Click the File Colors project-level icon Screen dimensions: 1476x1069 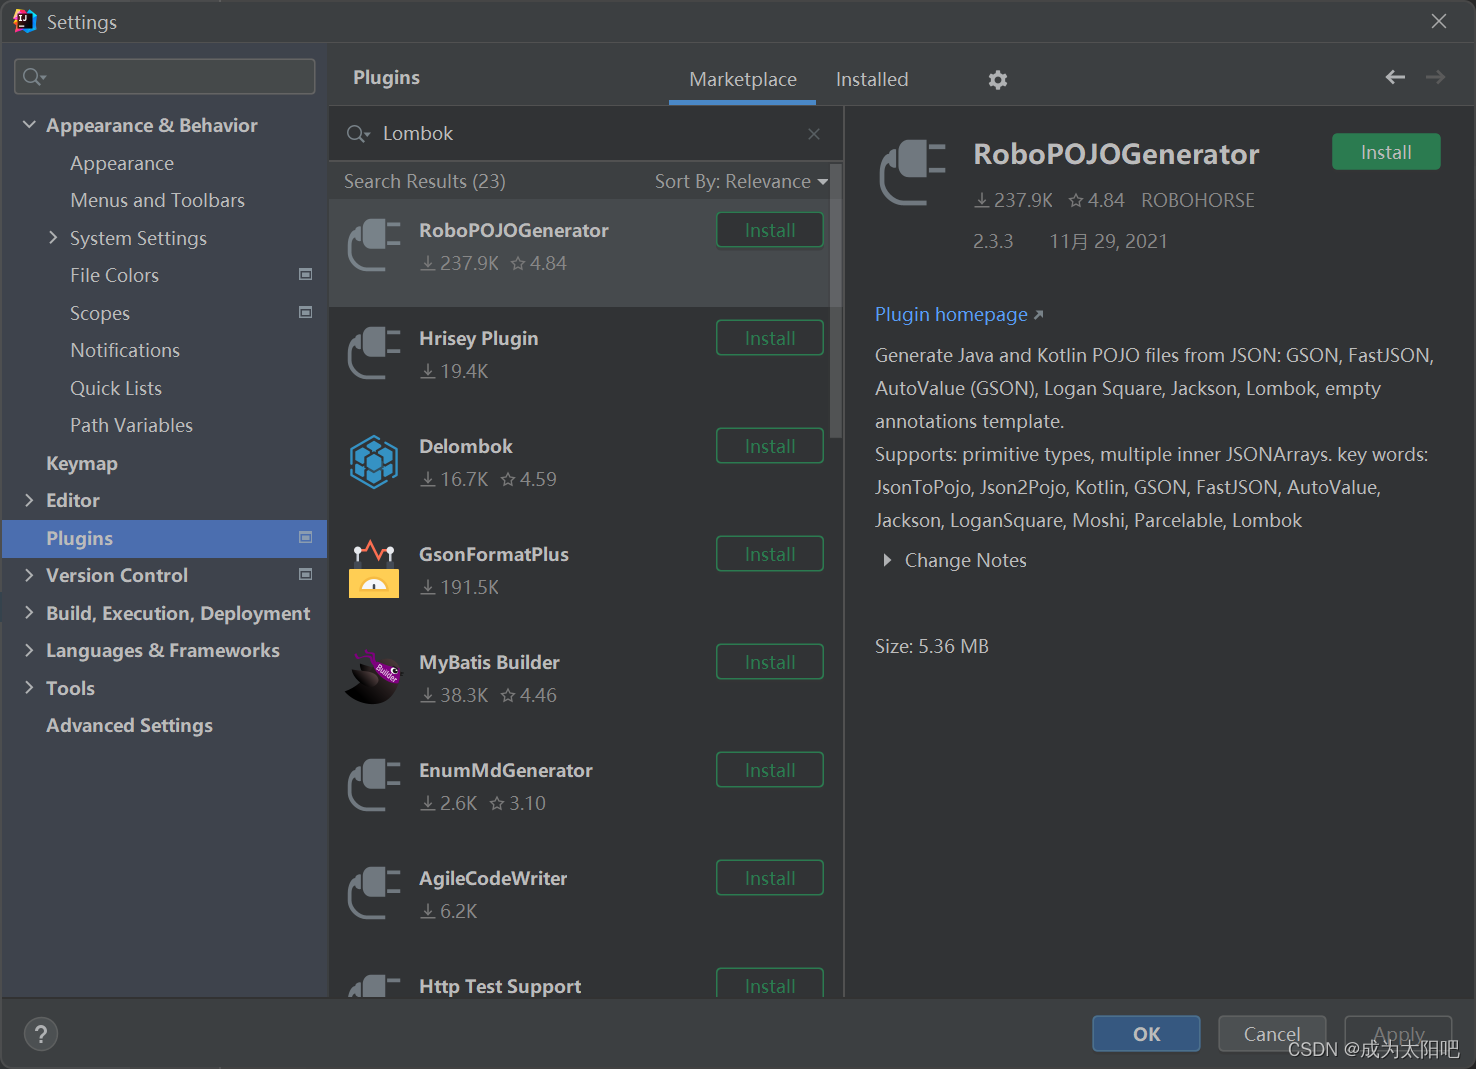pos(306,275)
